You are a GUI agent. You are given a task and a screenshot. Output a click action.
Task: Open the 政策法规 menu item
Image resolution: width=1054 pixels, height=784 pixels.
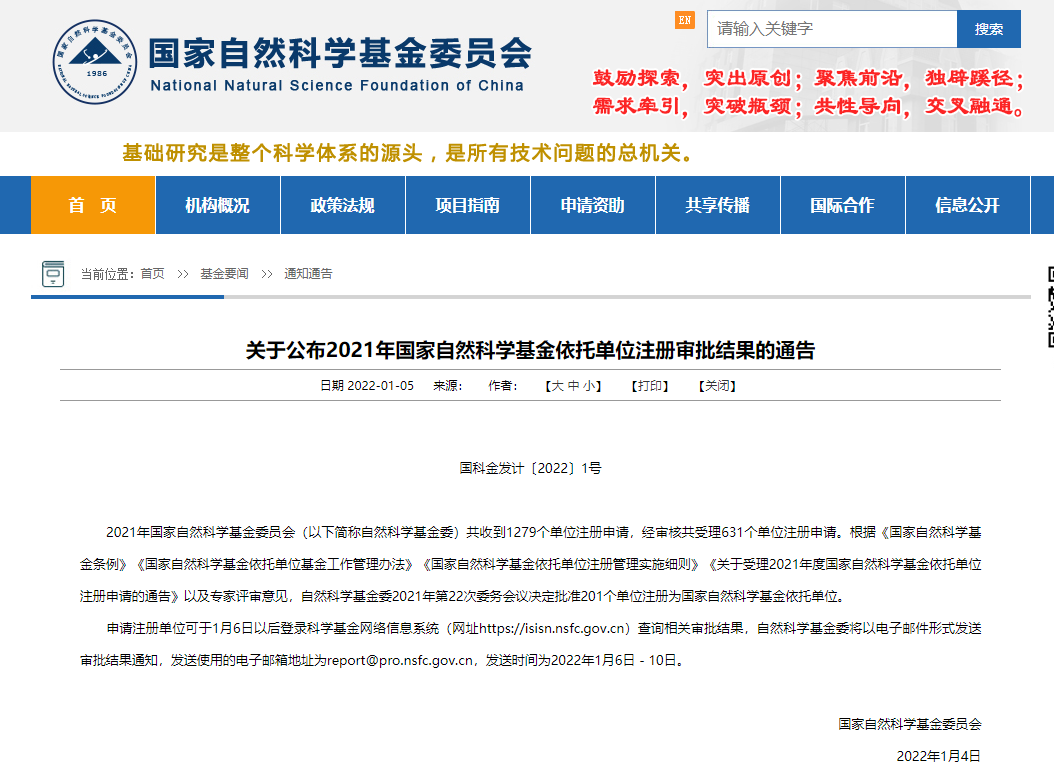point(343,205)
